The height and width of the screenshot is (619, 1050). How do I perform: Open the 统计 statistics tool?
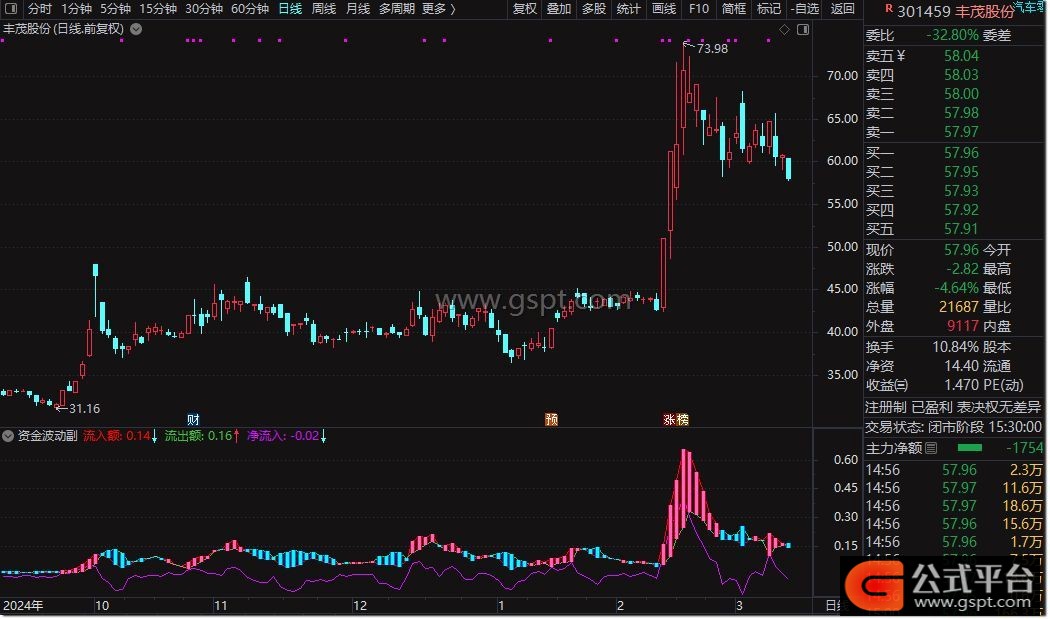629,9
